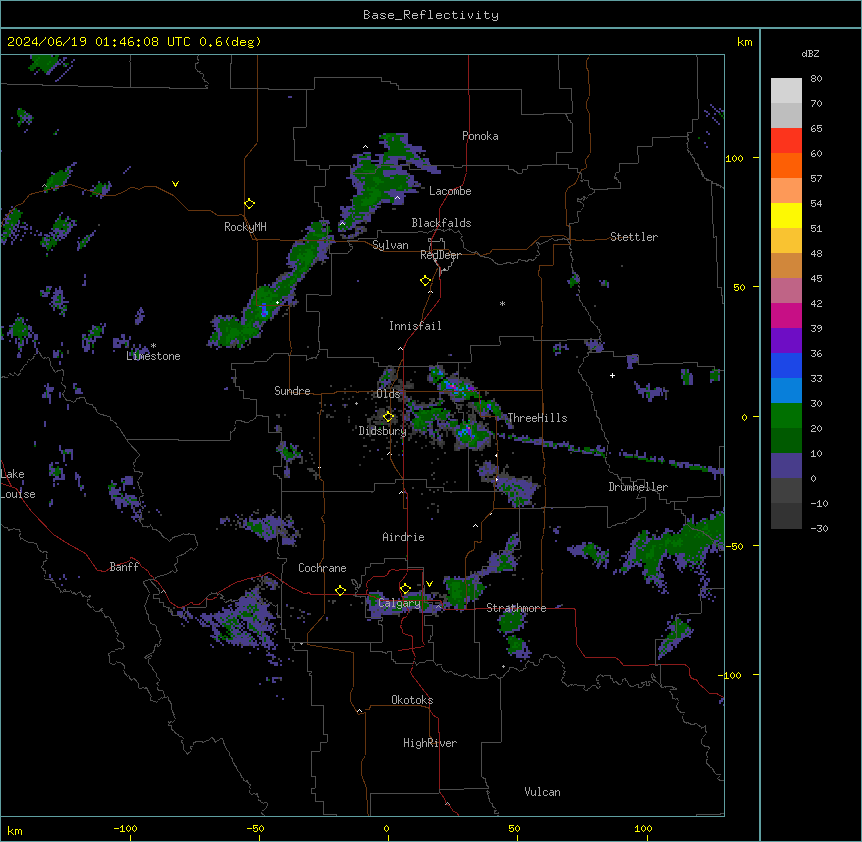Select the asterisk marker above Limestone
This screenshot has height=842, width=862.
pos(153,346)
